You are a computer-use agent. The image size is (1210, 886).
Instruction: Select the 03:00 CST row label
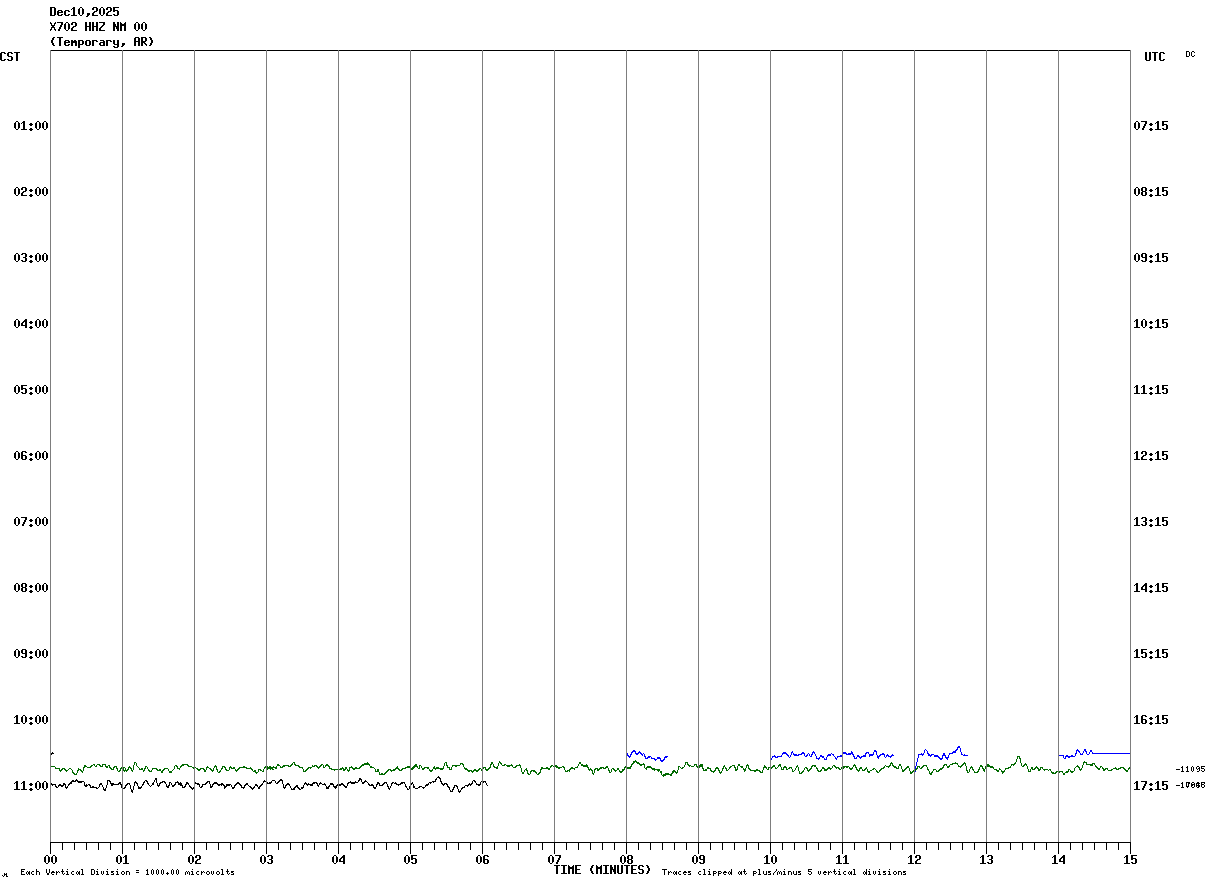[x=31, y=258]
